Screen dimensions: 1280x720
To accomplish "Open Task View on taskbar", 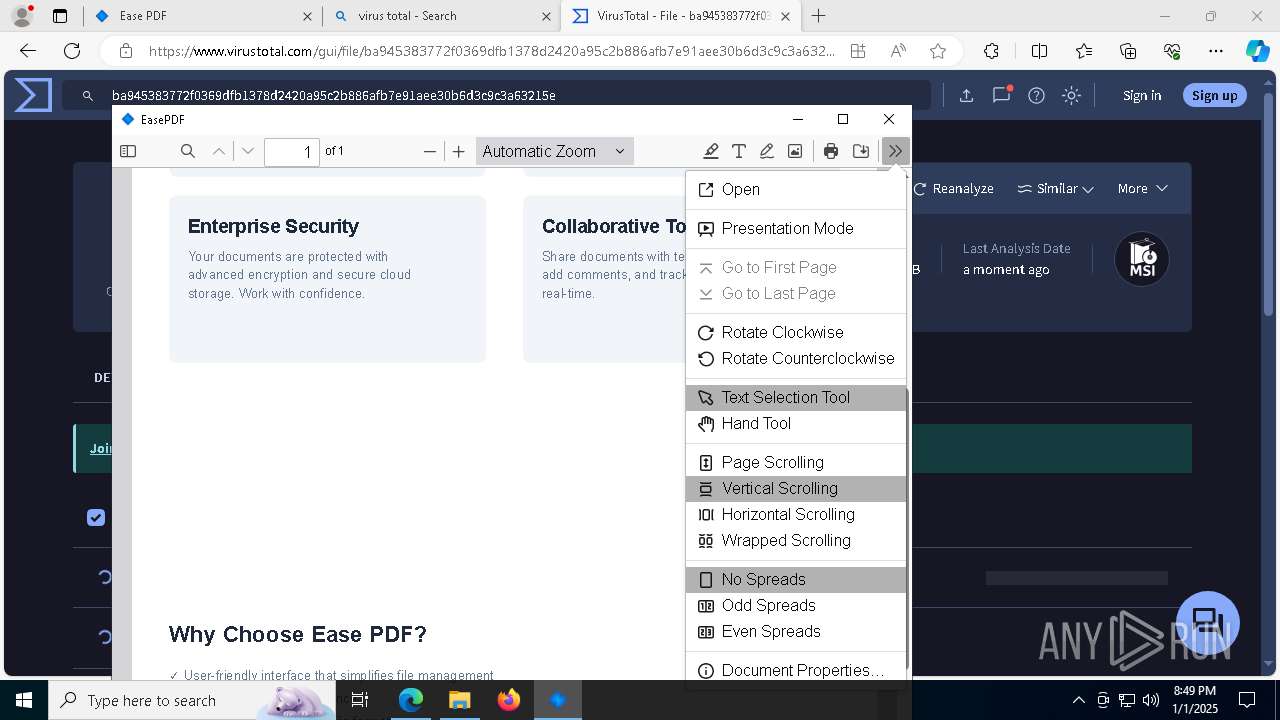I will click(x=360, y=700).
